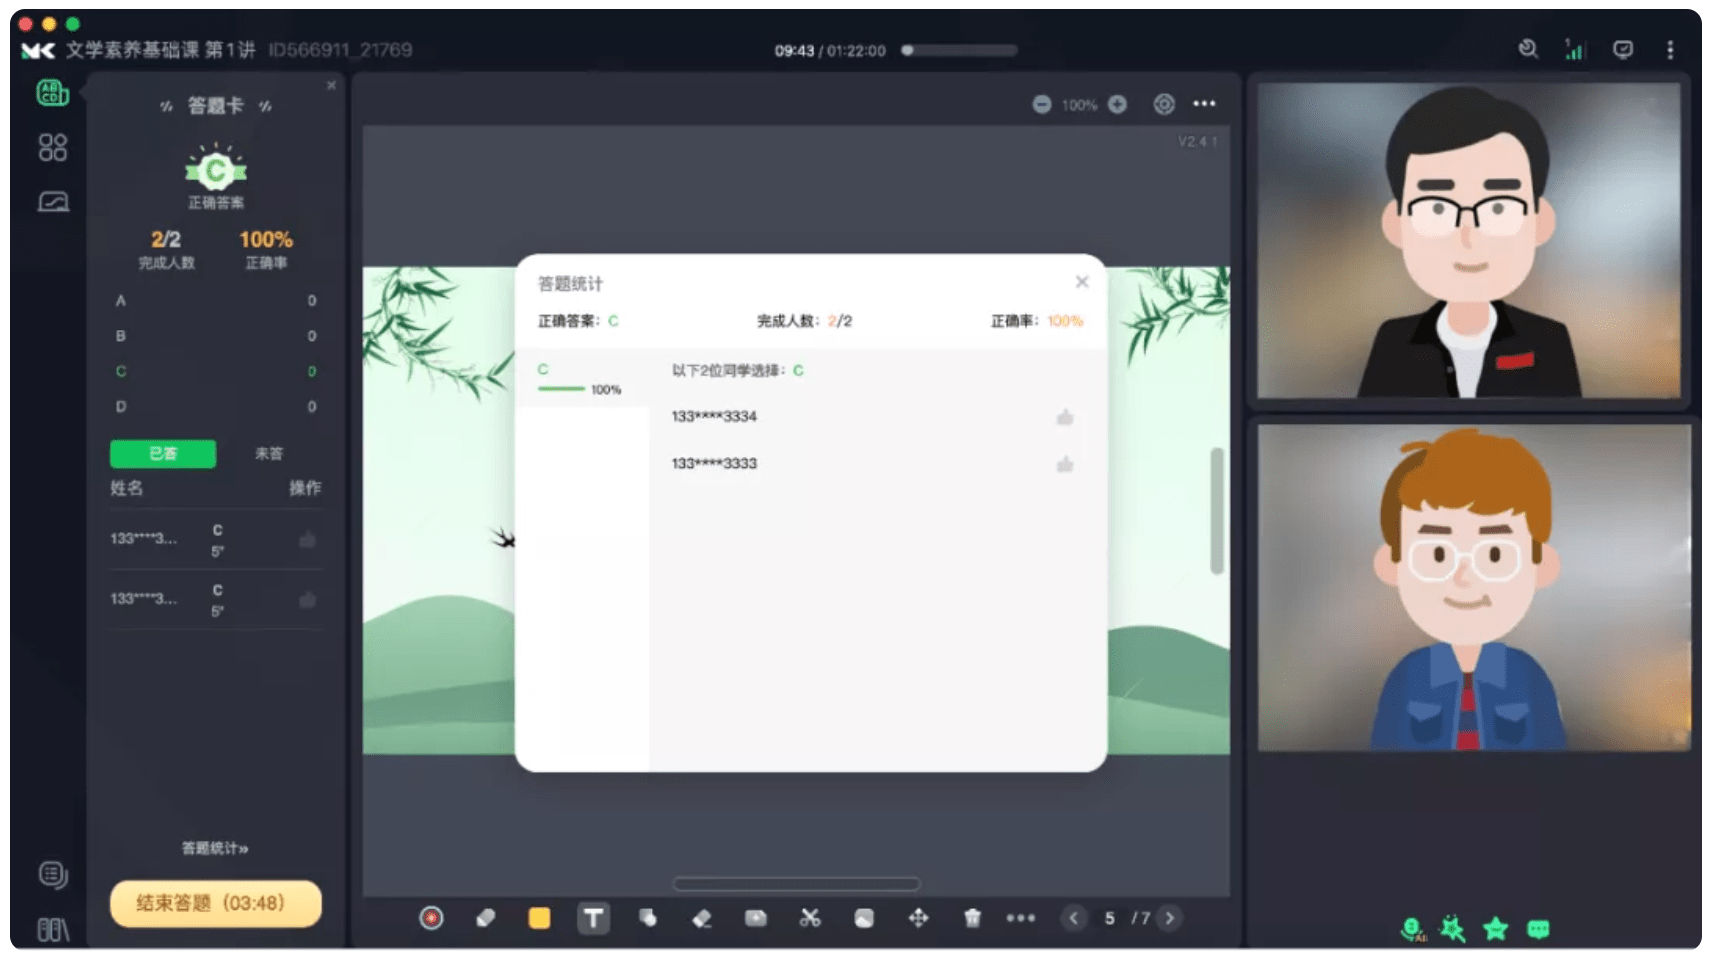The height and width of the screenshot is (958, 1710).
Task: Switch to the unanswered tab
Action: [269, 453]
